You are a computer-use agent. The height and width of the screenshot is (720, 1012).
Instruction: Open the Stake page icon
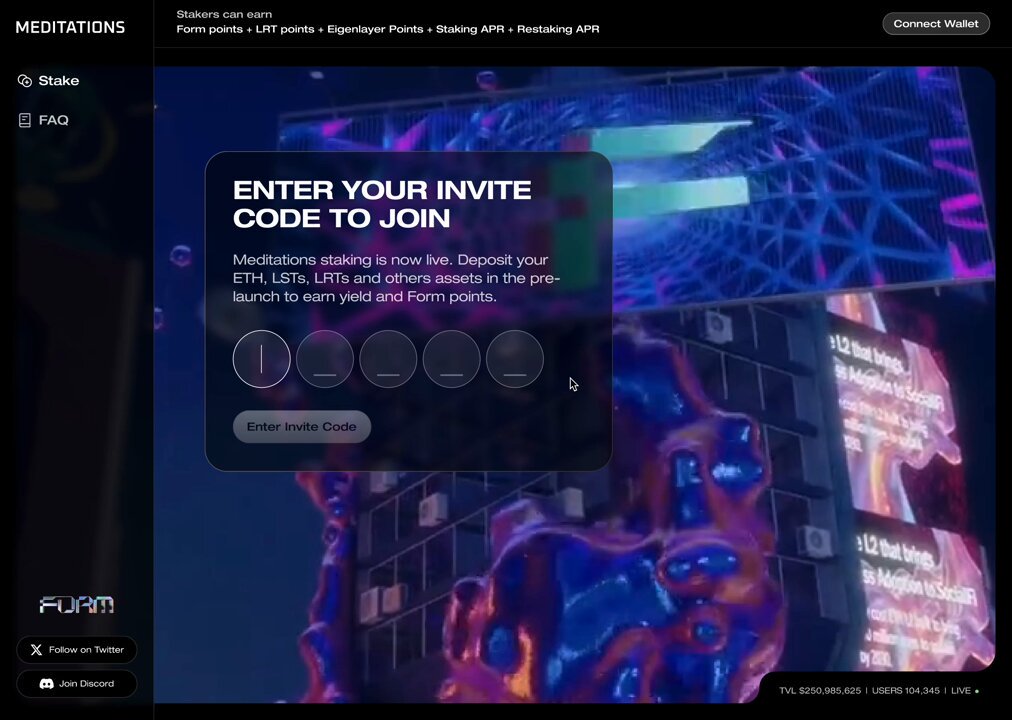[x=25, y=81]
